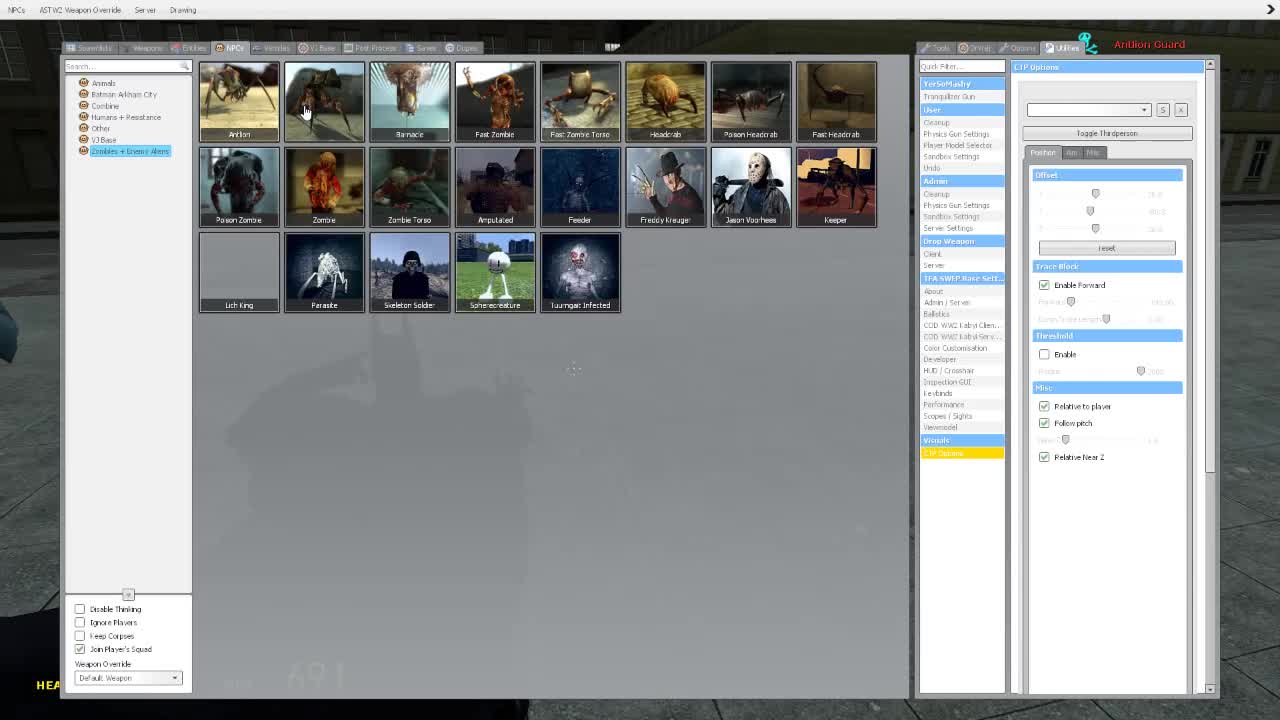Uncheck Join Player's Squad
Screen dimensions: 1280x720
click(x=80, y=649)
